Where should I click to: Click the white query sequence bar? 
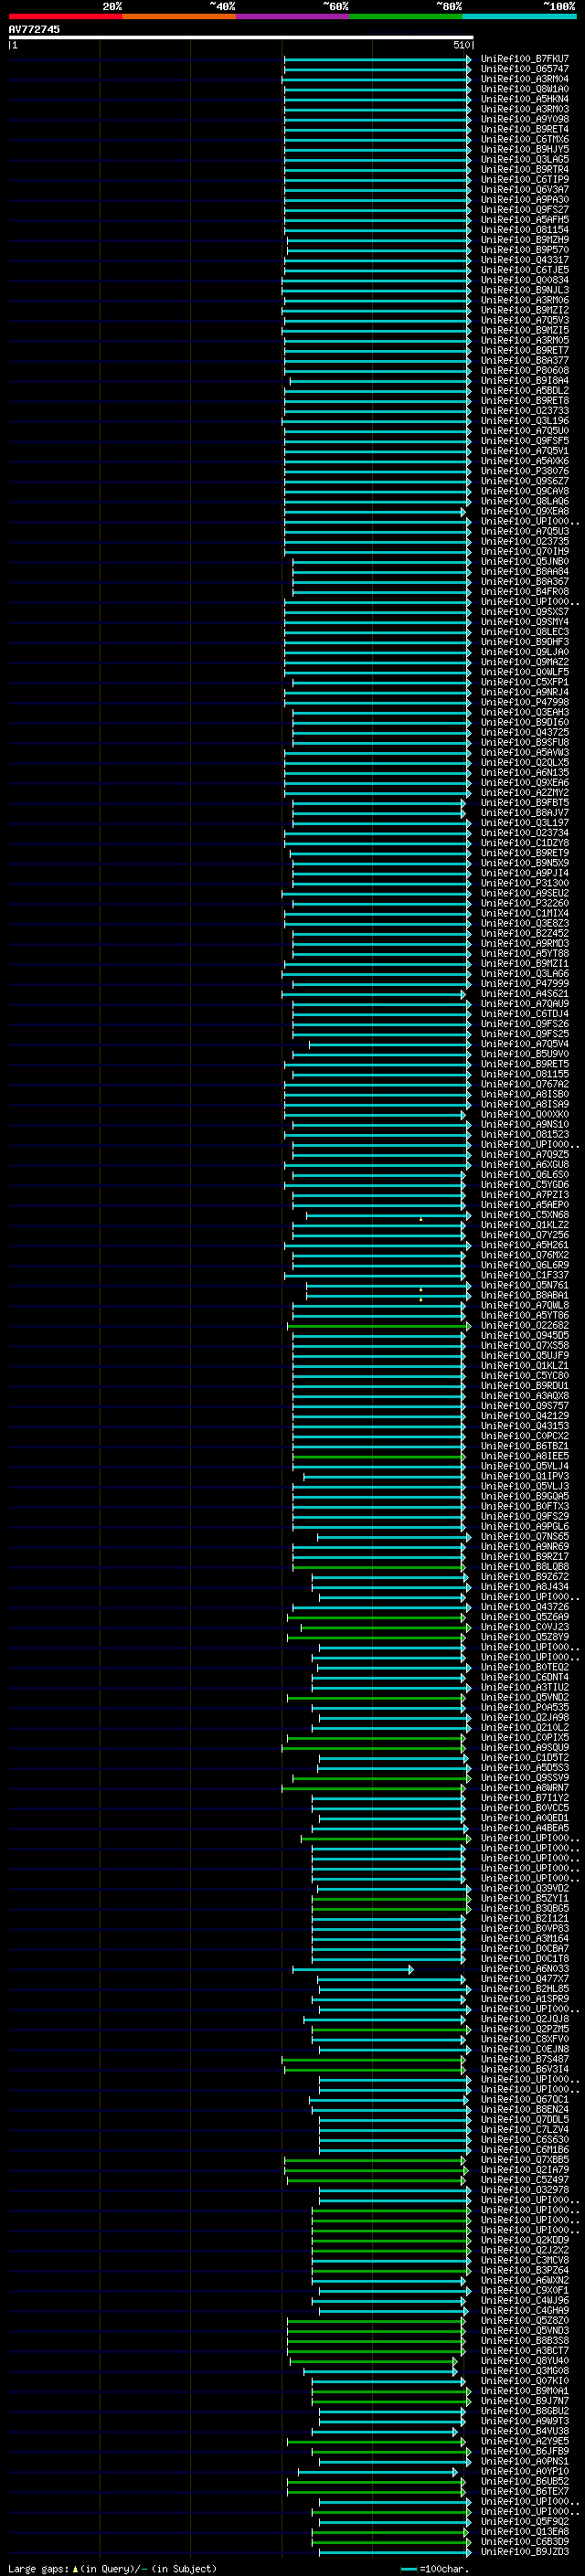(x=241, y=37)
